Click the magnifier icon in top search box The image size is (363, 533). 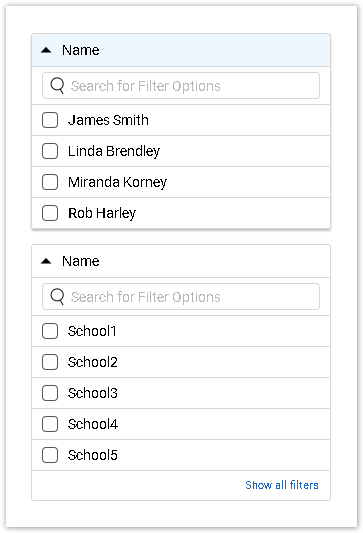[x=57, y=86]
